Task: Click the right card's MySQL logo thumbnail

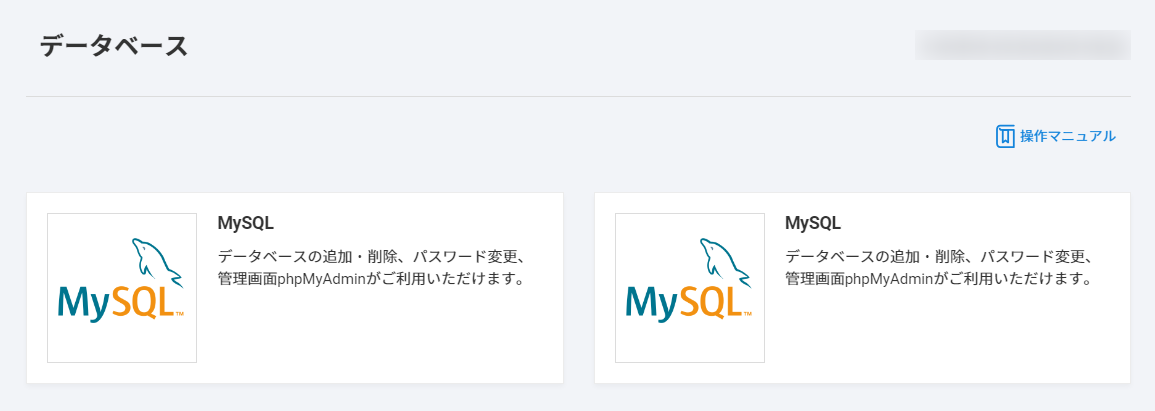Action: pos(690,288)
